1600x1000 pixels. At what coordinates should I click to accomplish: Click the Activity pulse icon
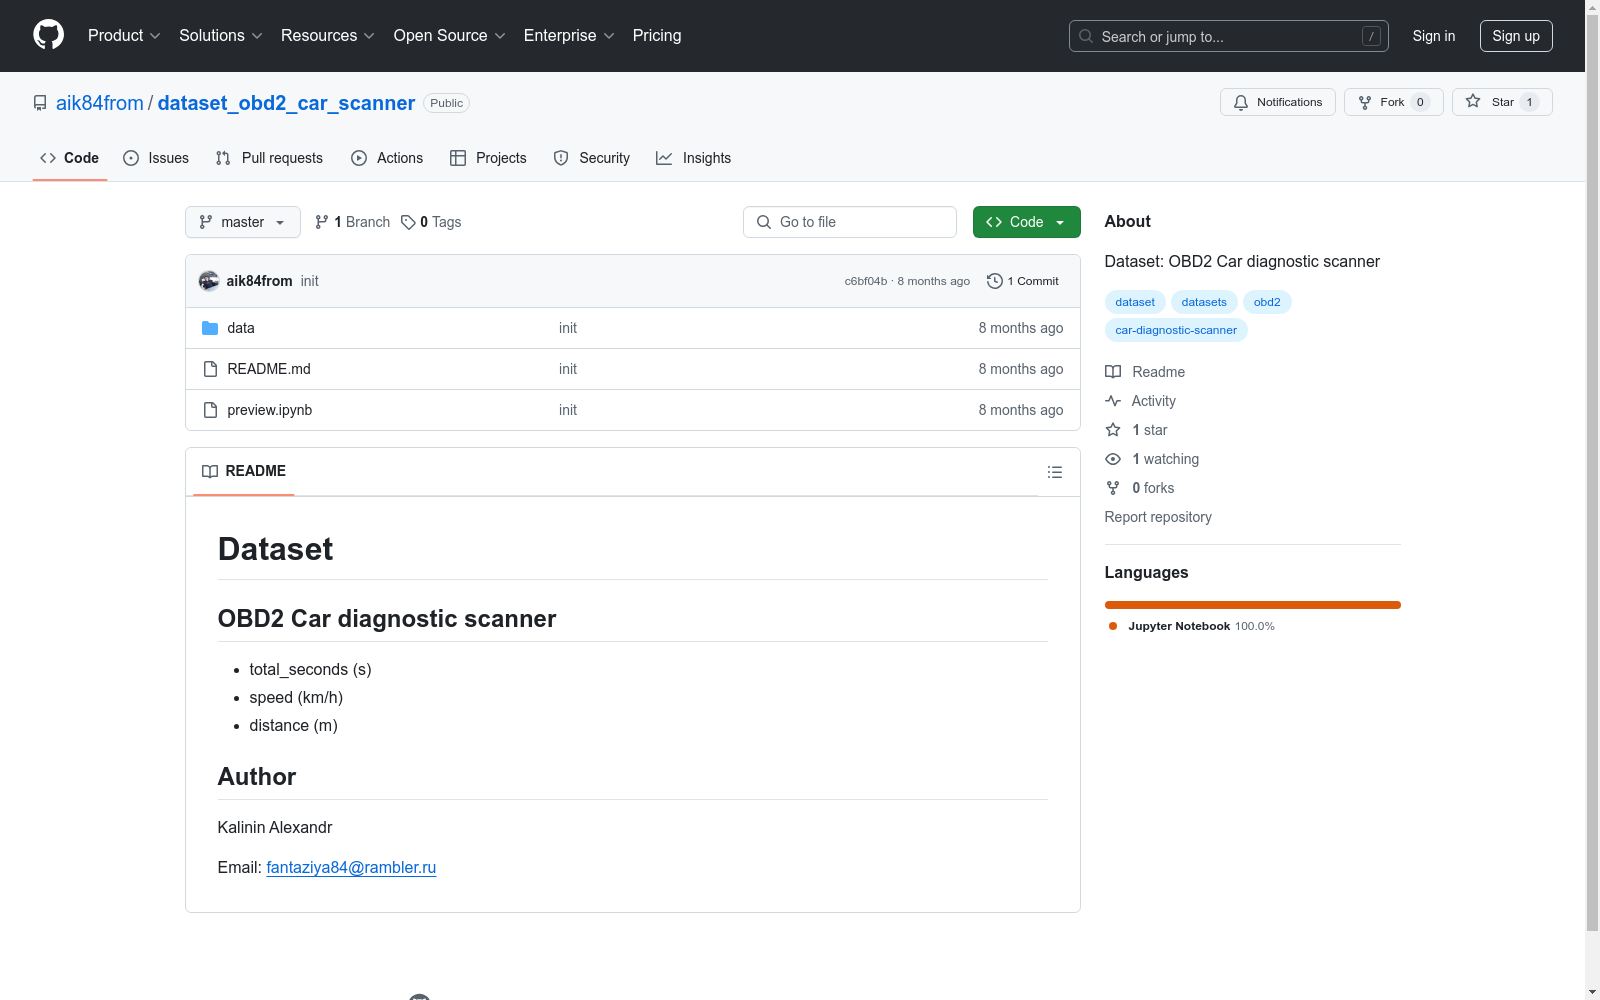click(x=1113, y=401)
